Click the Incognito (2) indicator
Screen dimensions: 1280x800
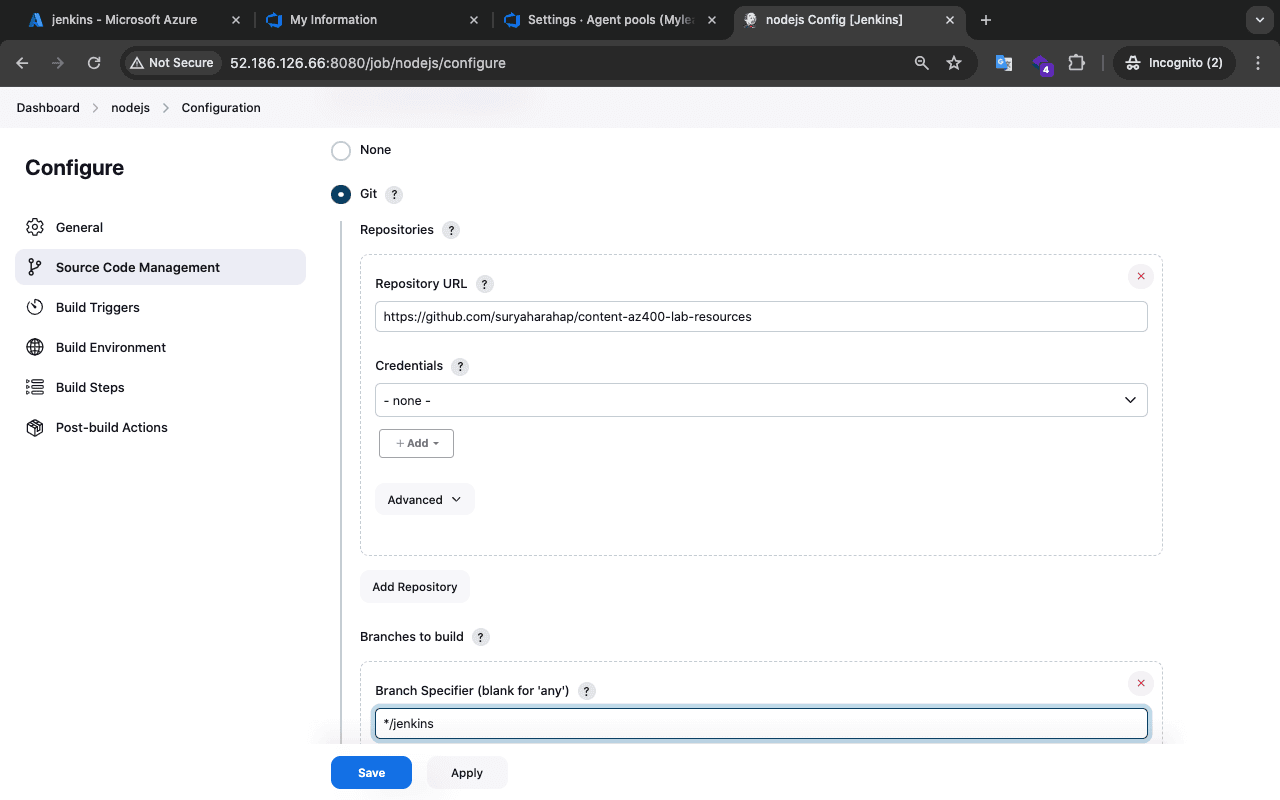click(x=1174, y=63)
